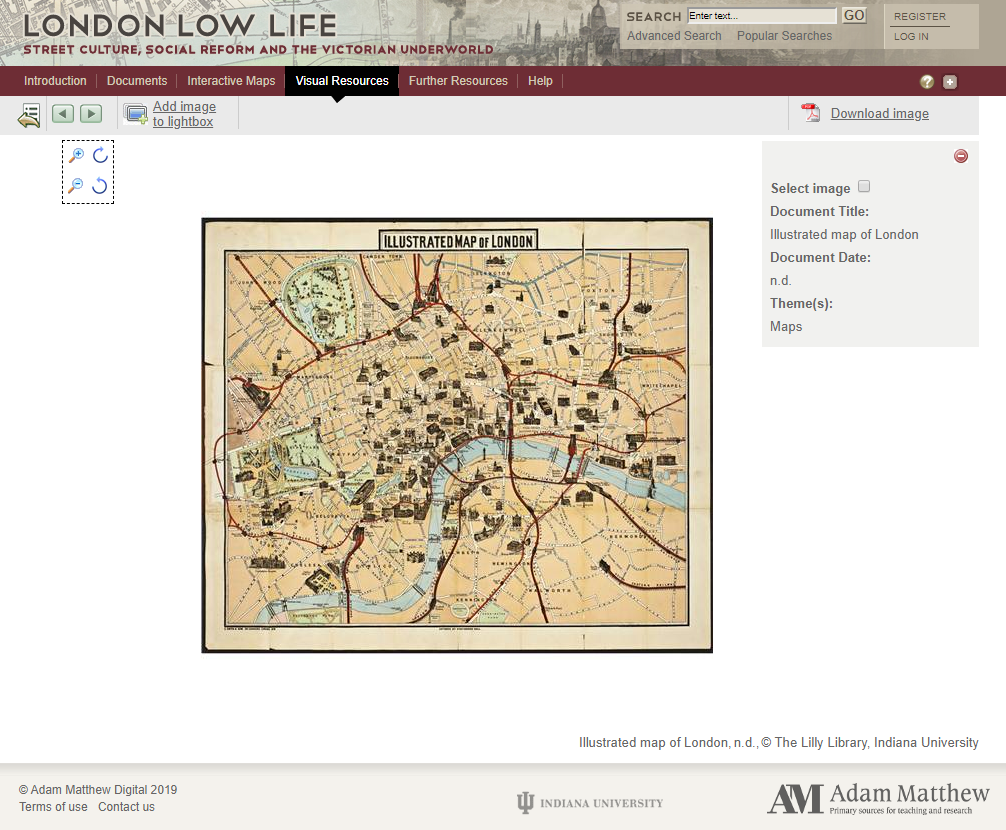
Task: Click the LOG IN link
Action: point(911,37)
